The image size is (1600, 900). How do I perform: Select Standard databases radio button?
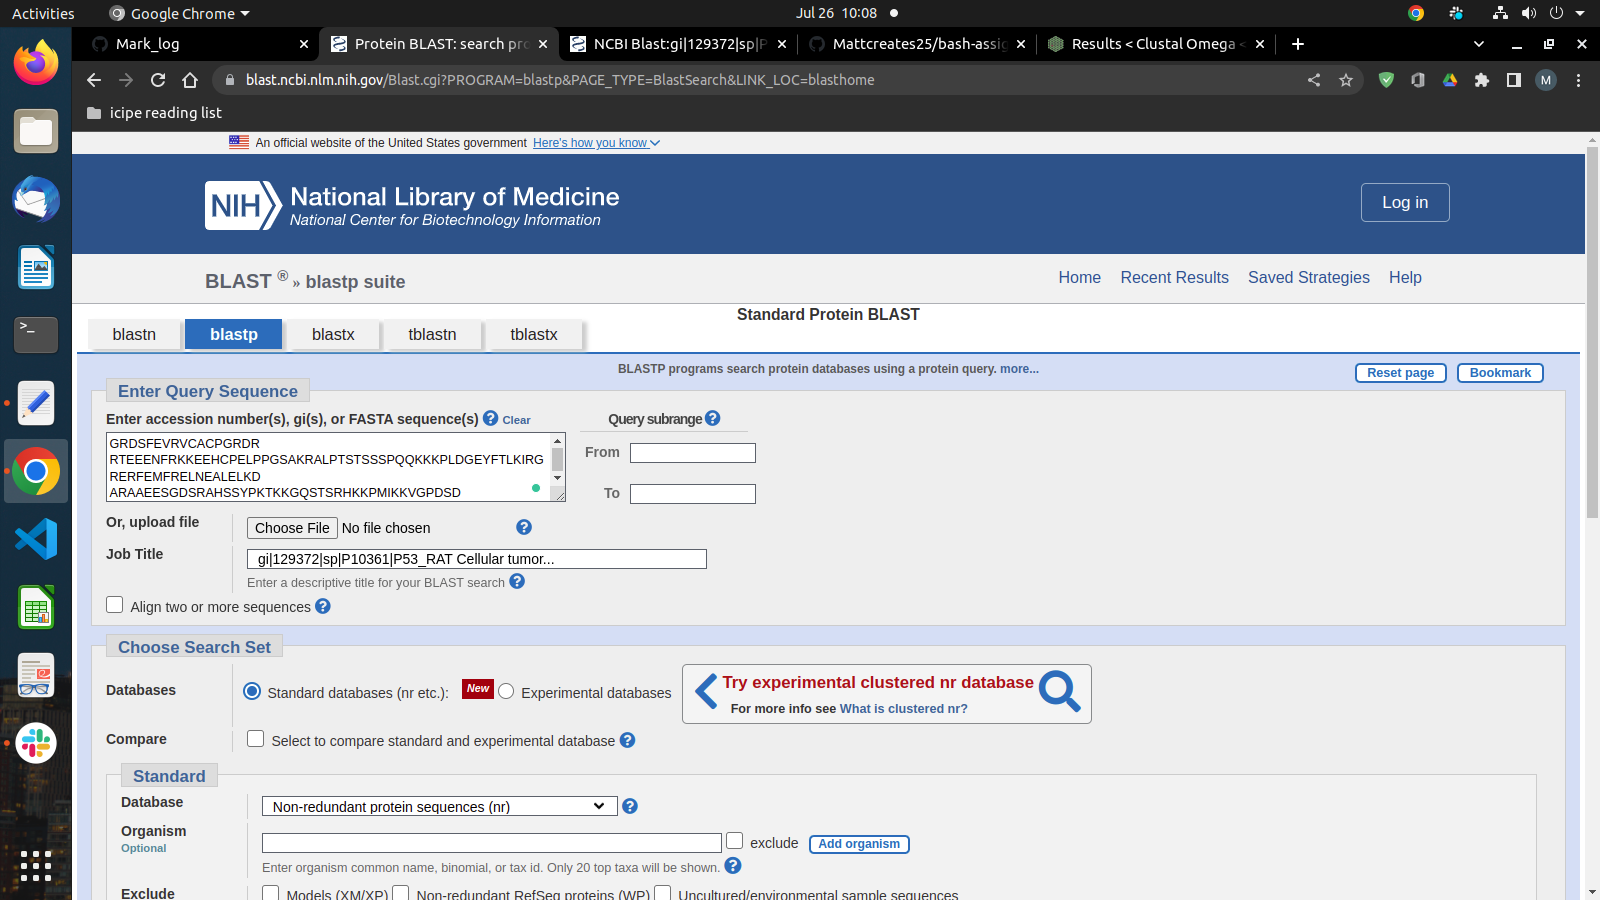point(252,691)
